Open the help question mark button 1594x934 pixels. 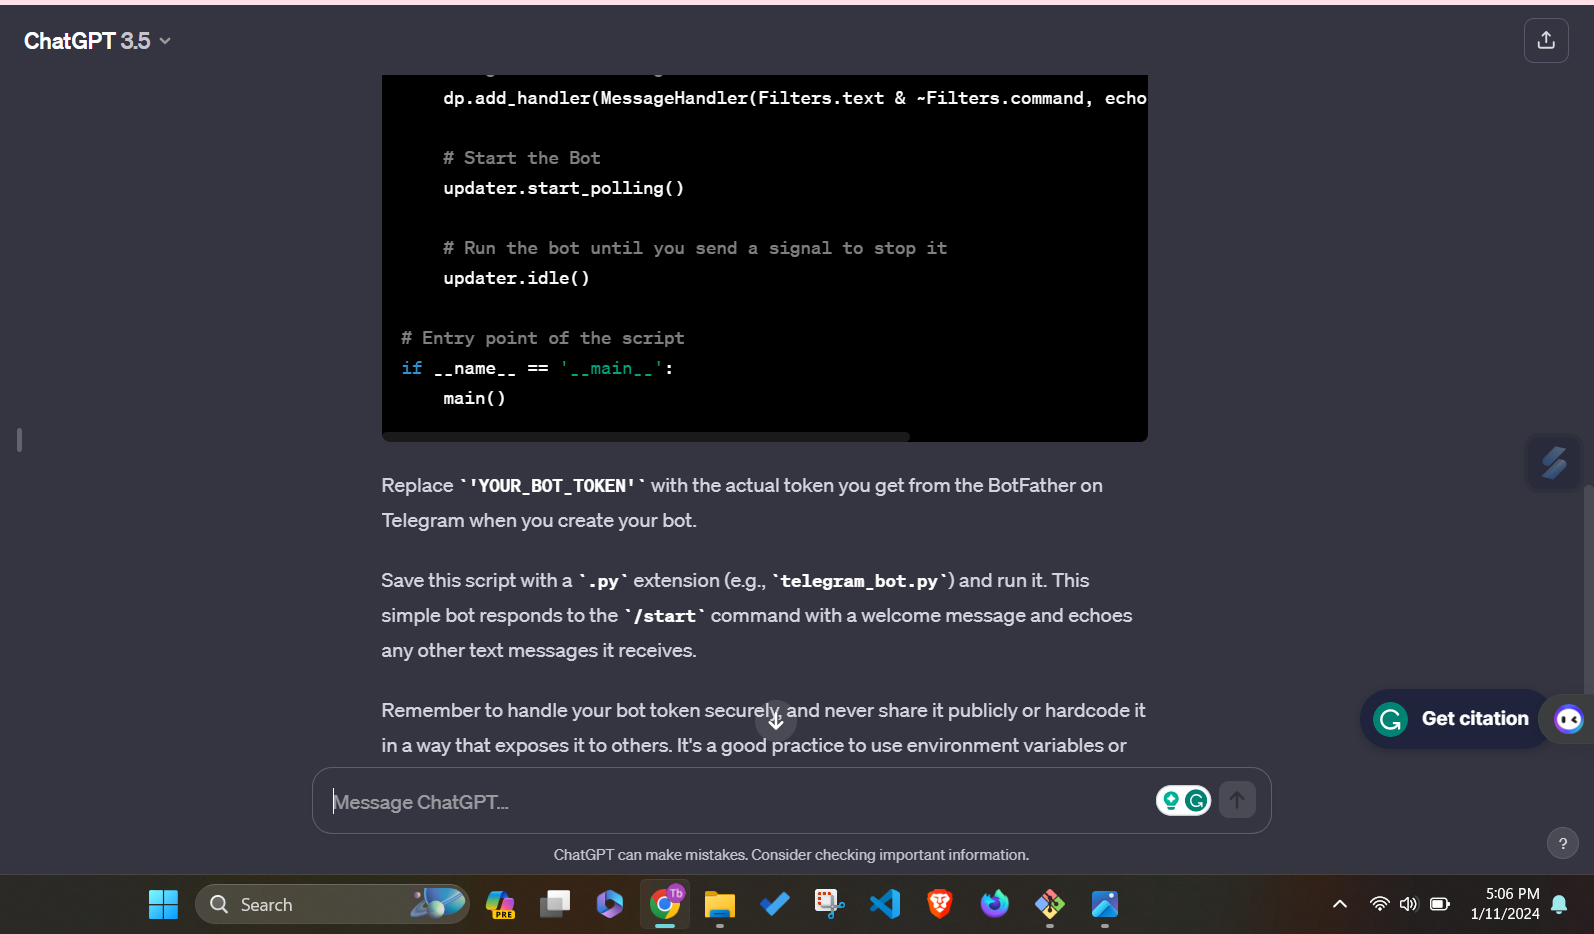1563,843
